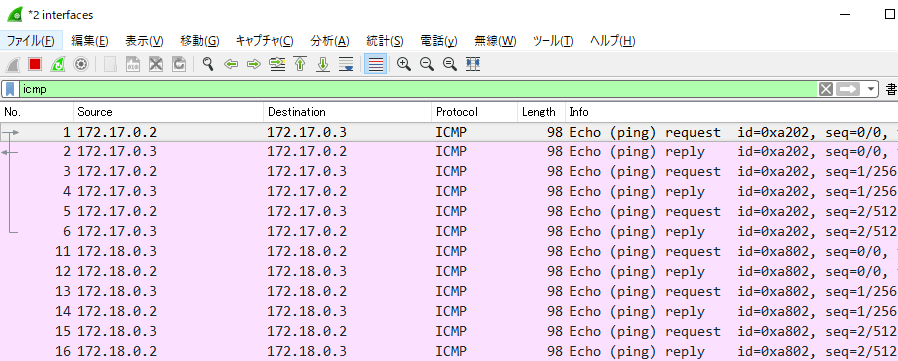Screen dimensions: 898x361
Task: Click the filter bookmark icon
Action: [11, 89]
